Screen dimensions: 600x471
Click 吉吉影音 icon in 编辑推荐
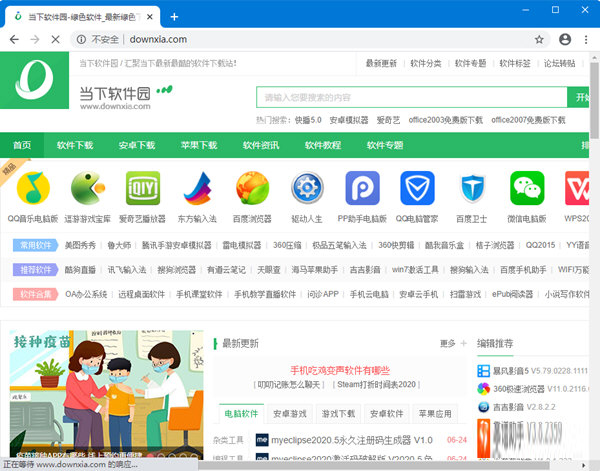pyautogui.click(x=484, y=407)
